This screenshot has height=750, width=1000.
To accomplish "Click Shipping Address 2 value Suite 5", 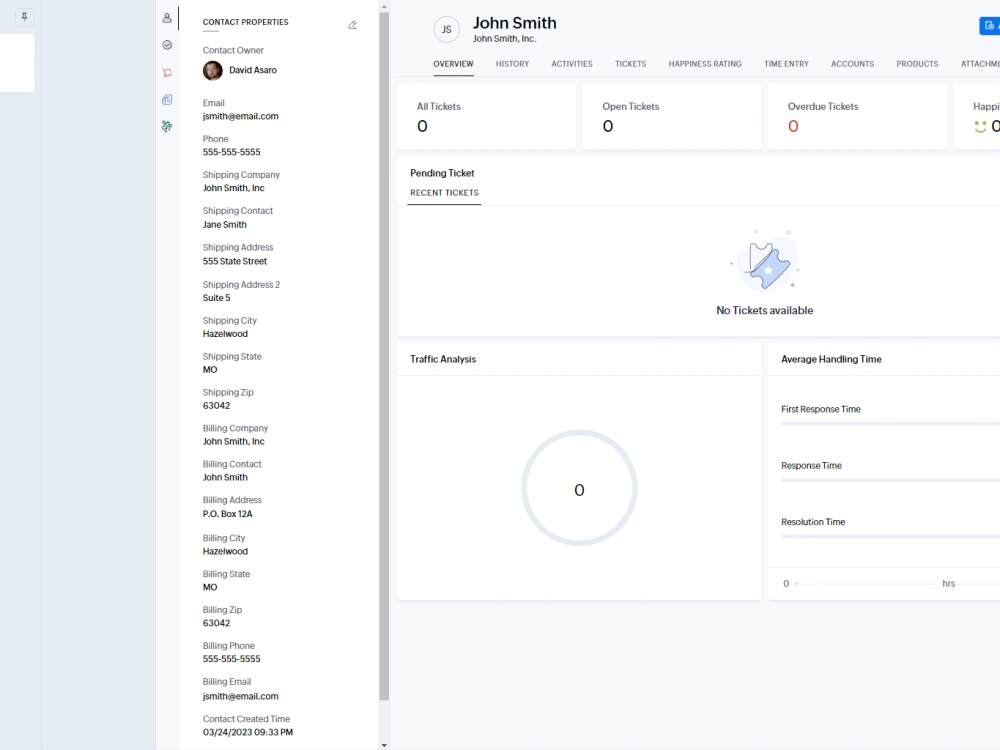I will point(217,298).
